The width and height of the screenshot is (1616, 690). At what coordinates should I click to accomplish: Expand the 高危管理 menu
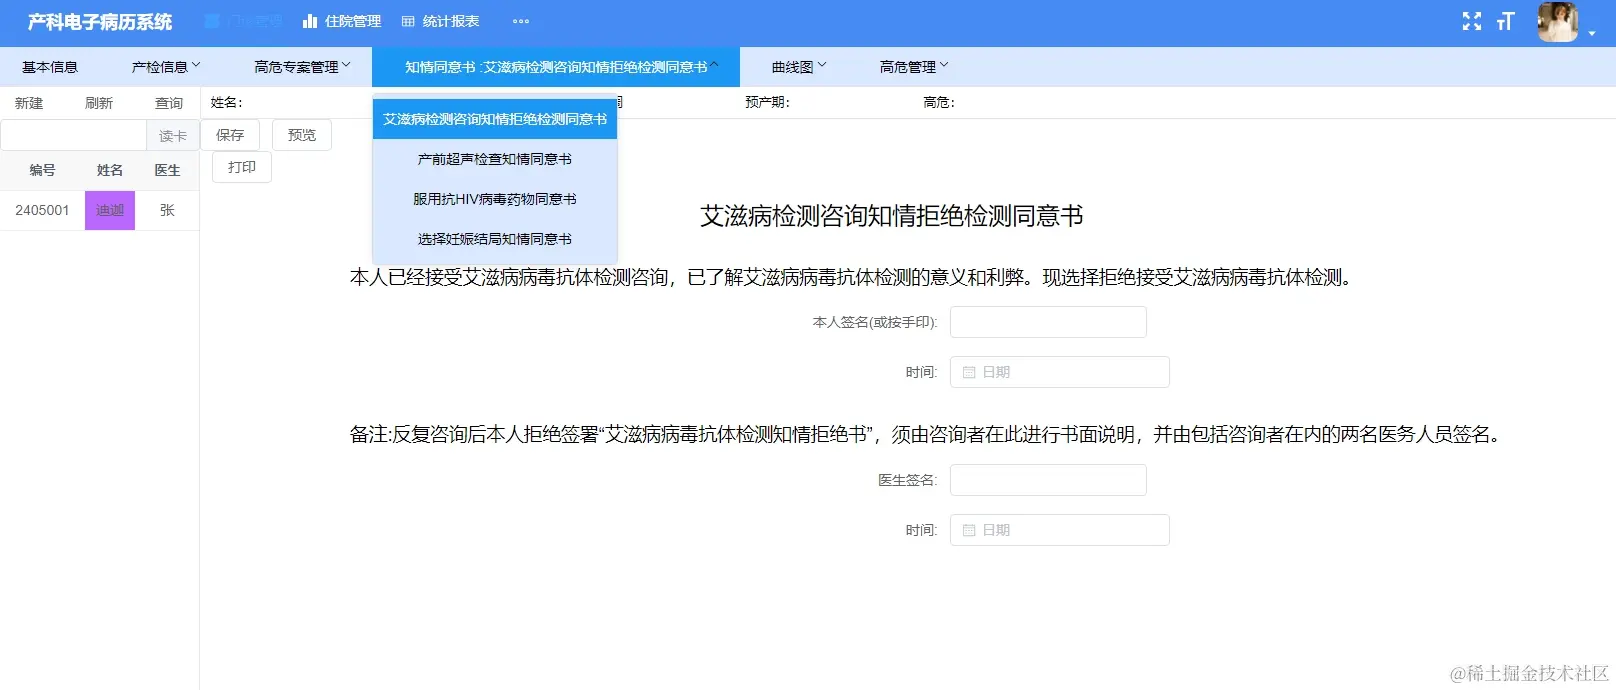914,67
